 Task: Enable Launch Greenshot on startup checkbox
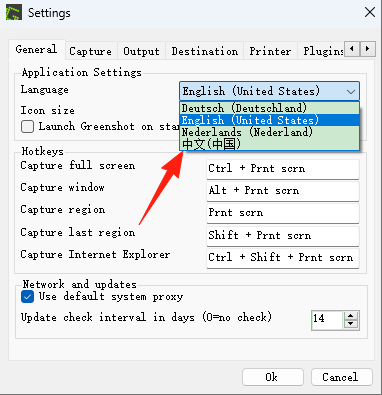tap(27, 127)
